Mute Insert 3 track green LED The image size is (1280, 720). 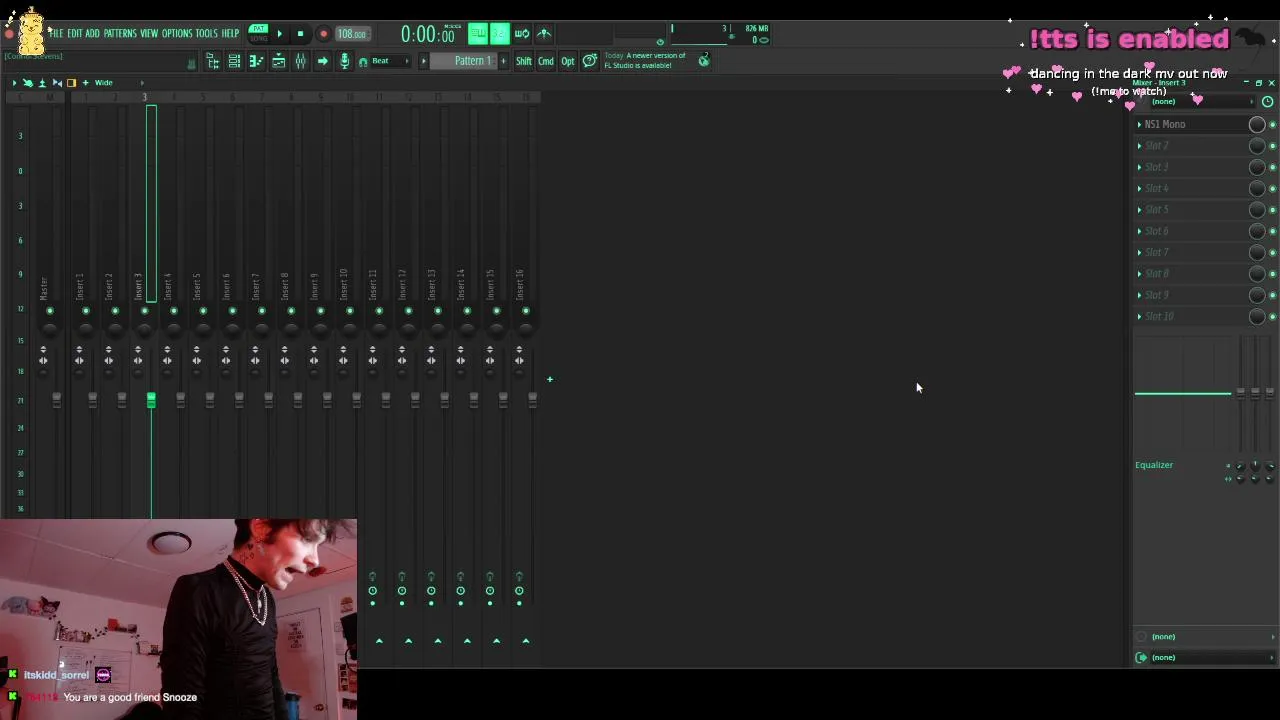[144, 311]
